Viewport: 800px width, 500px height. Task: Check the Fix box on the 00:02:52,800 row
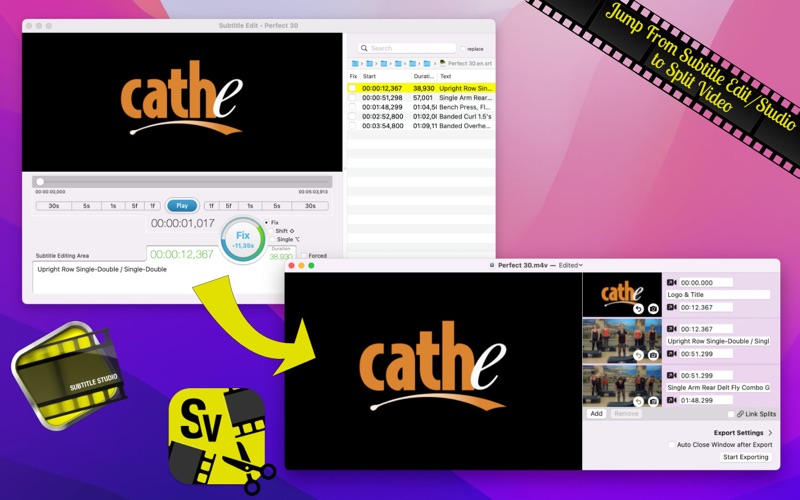pos(352,116)
